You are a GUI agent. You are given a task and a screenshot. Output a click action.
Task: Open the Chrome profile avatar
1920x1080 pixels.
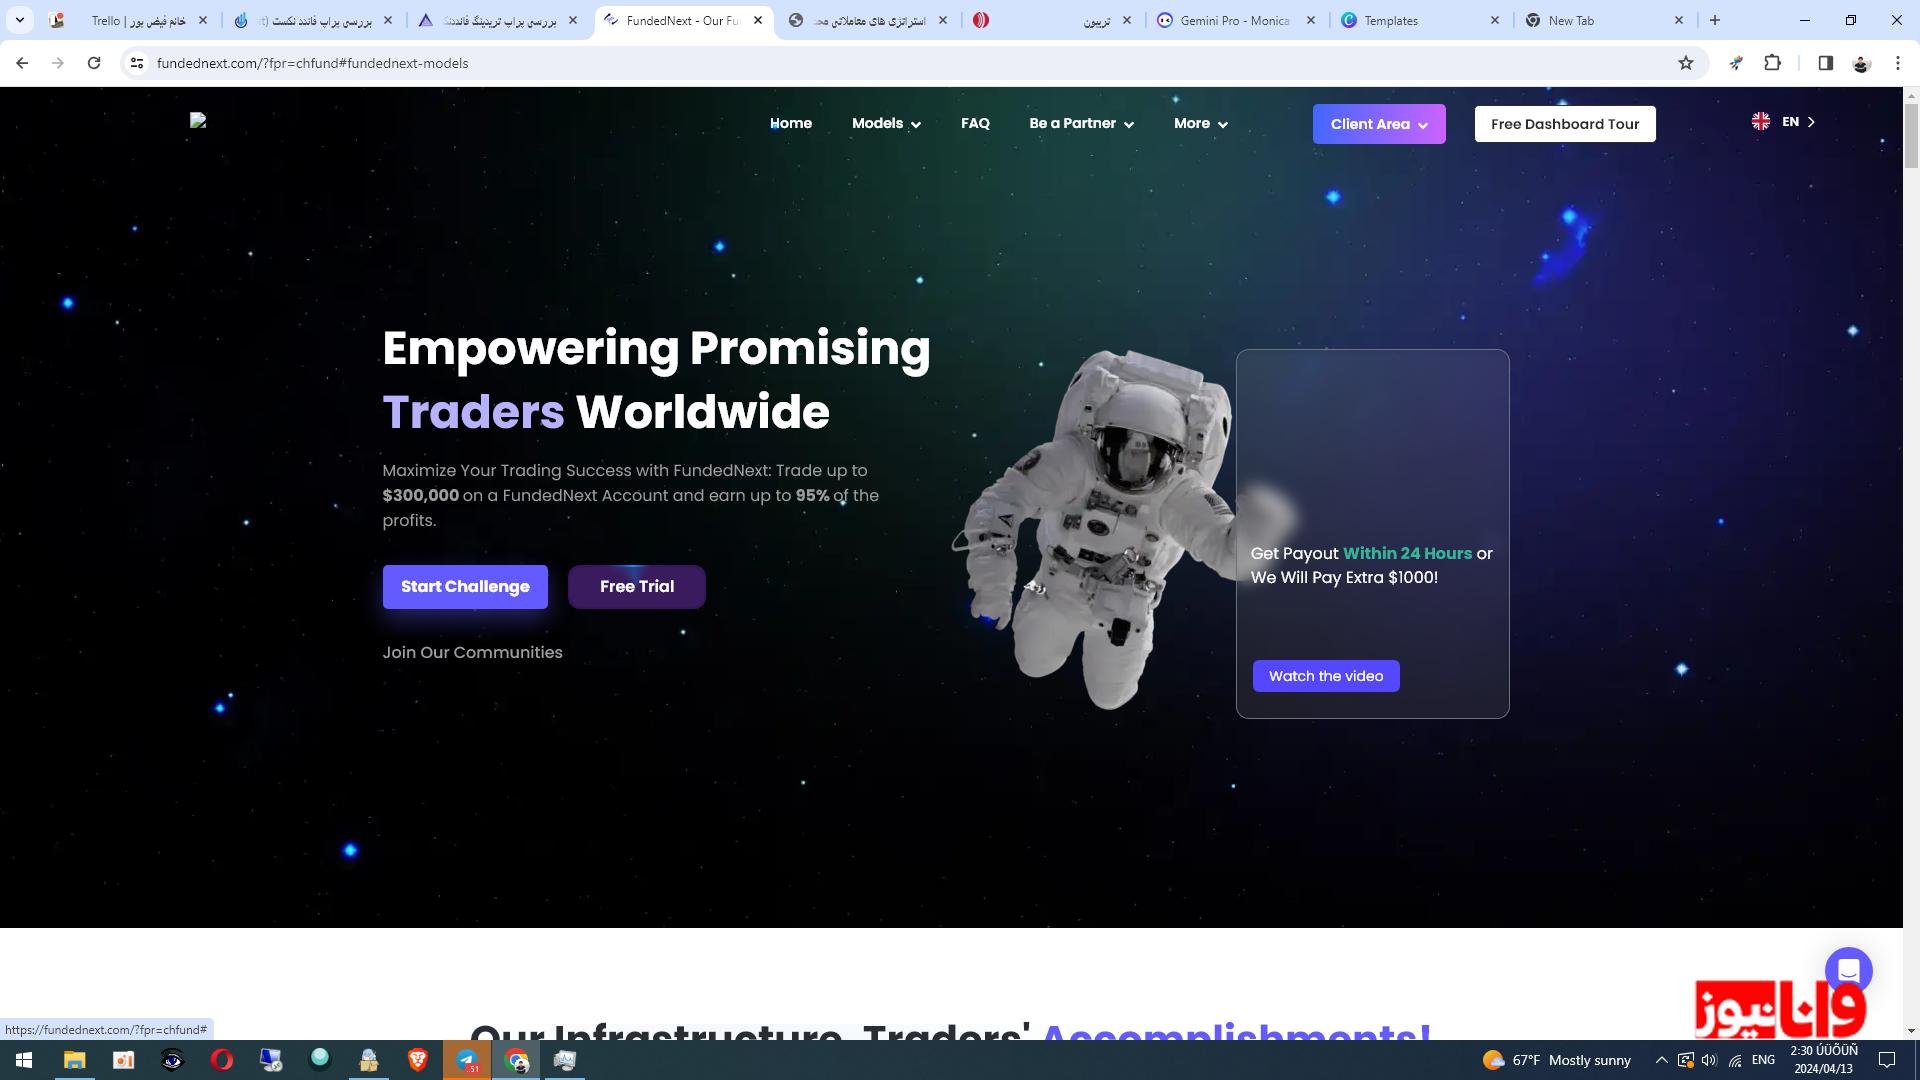1861,63
